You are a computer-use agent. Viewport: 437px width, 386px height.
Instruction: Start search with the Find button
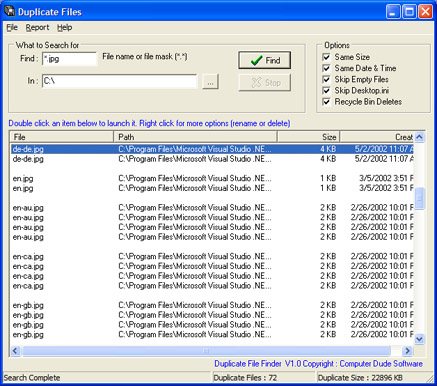265,60
